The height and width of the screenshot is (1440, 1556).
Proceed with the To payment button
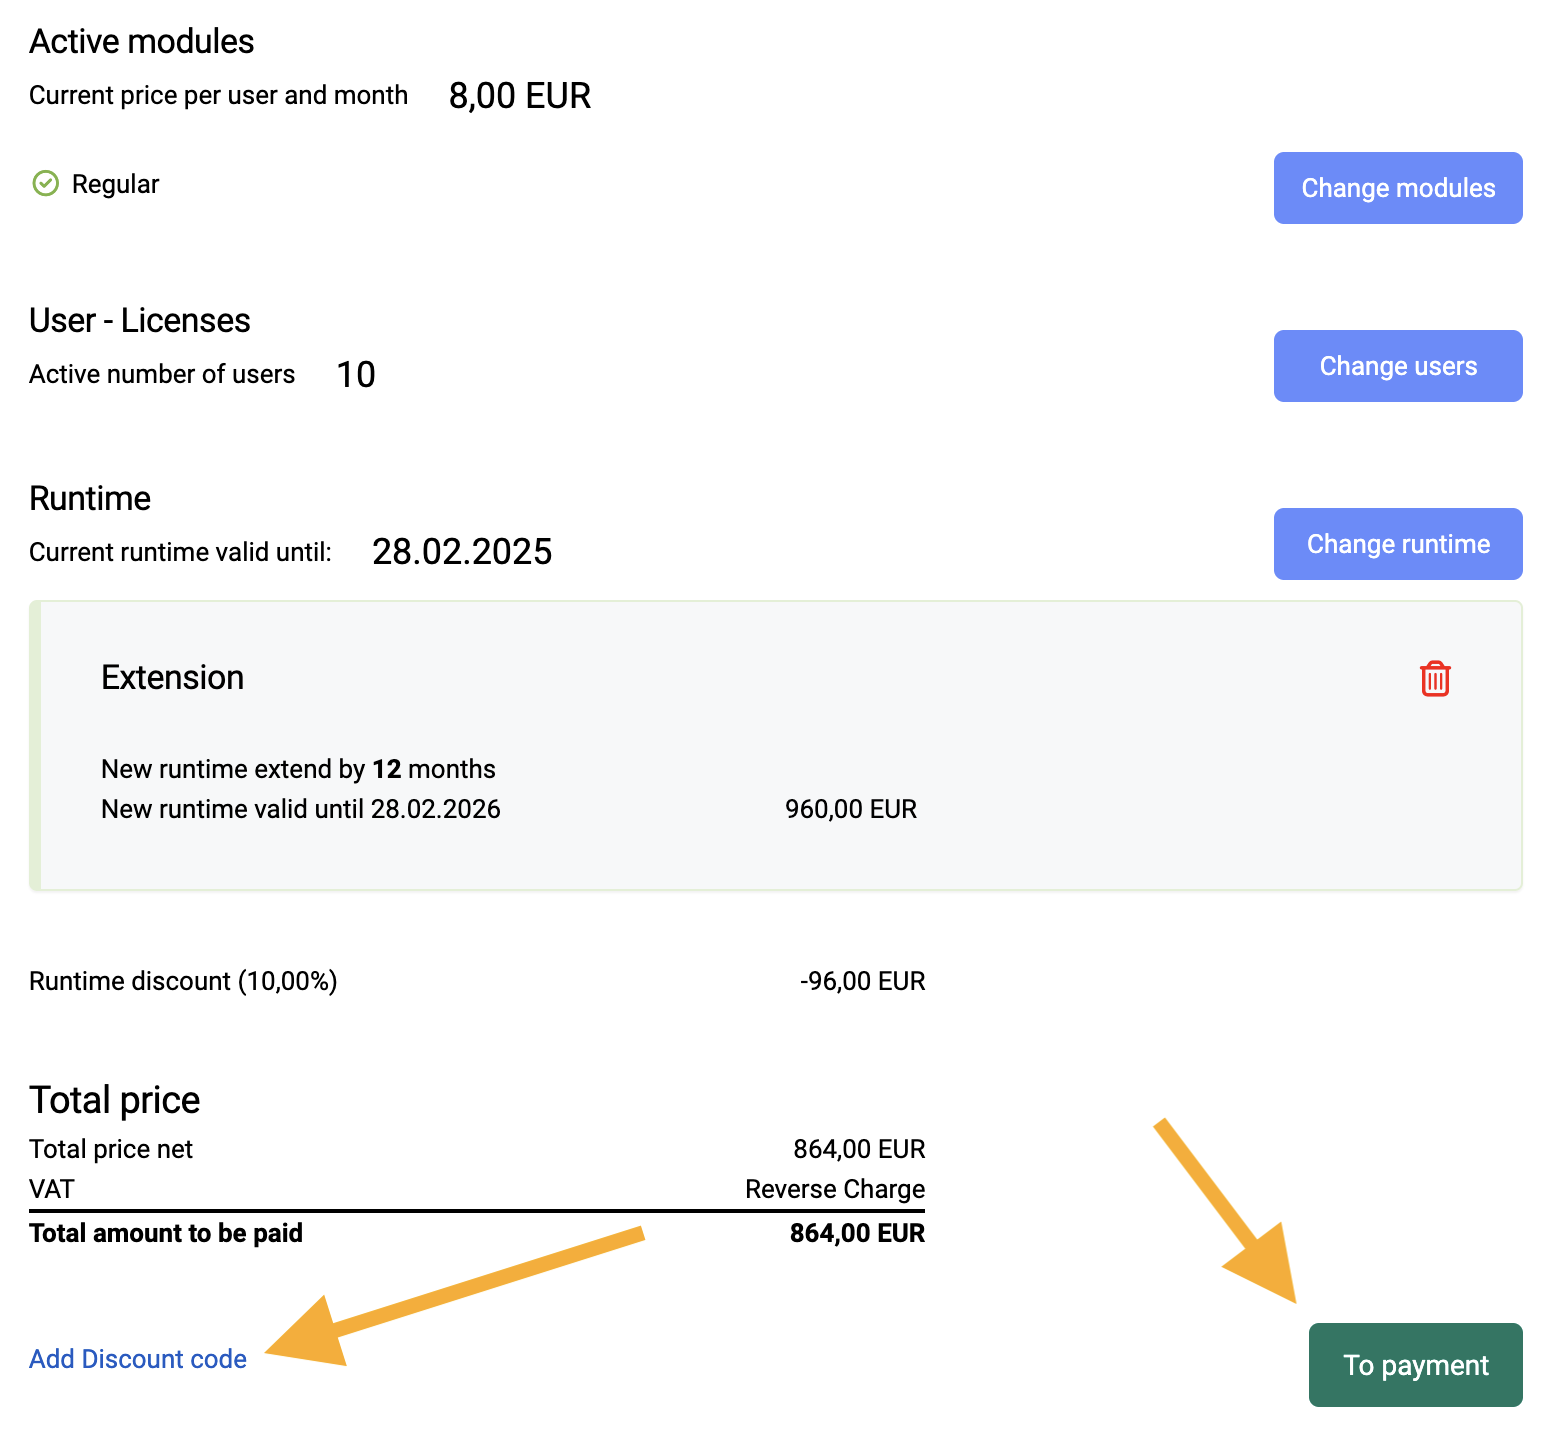(x=1416, y=1365)
